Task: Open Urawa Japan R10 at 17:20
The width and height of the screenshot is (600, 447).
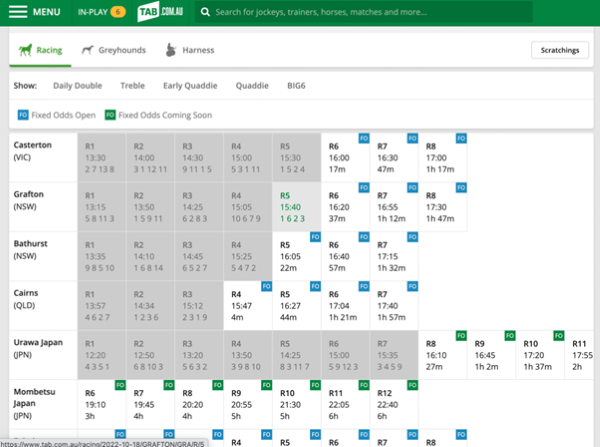Action: tap(540, 355)
